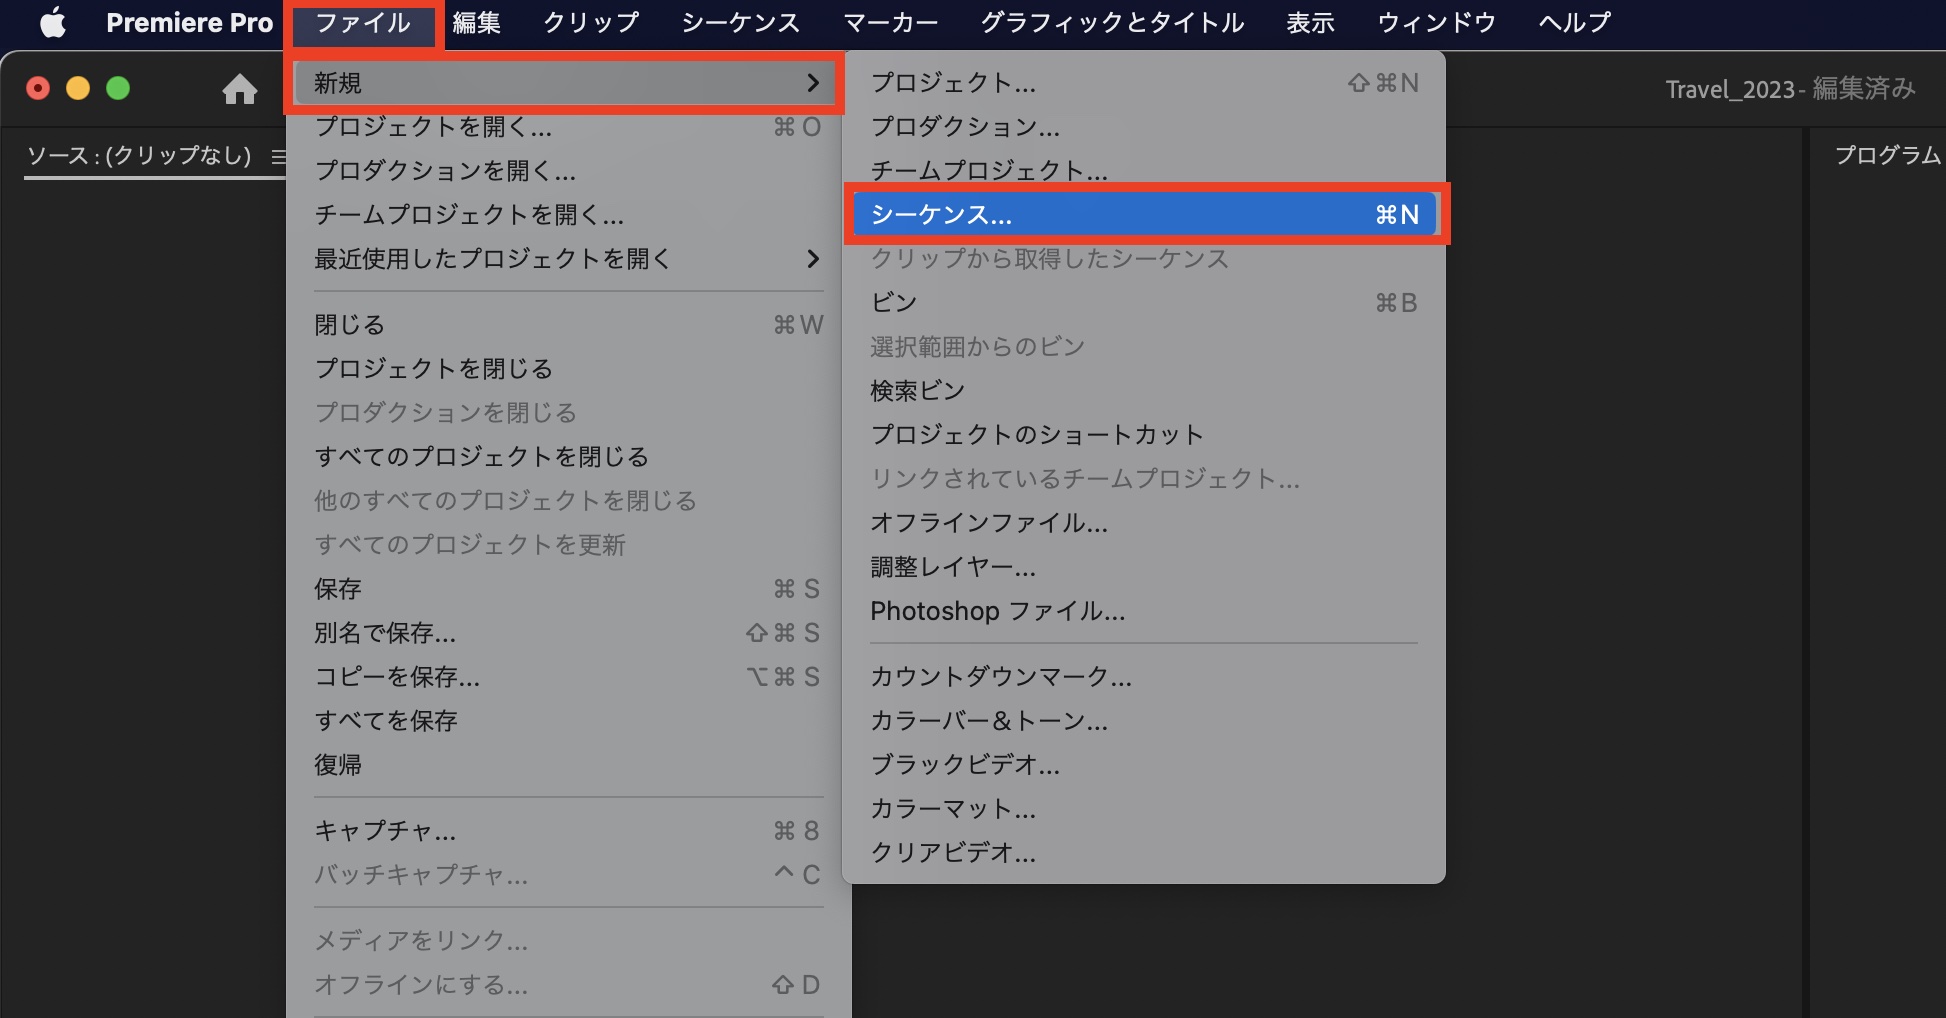Choose プロジェクトを開く… from File menu
This screenshot has width=1946, height=1018.
(x=569, y=127)
